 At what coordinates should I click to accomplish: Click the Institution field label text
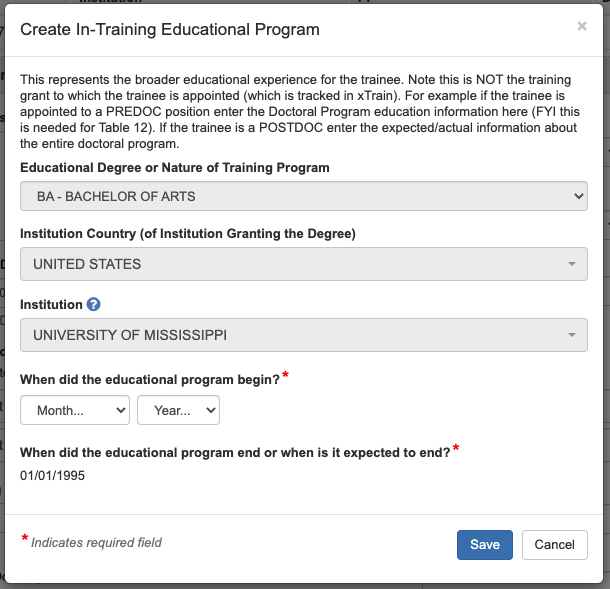51,304
